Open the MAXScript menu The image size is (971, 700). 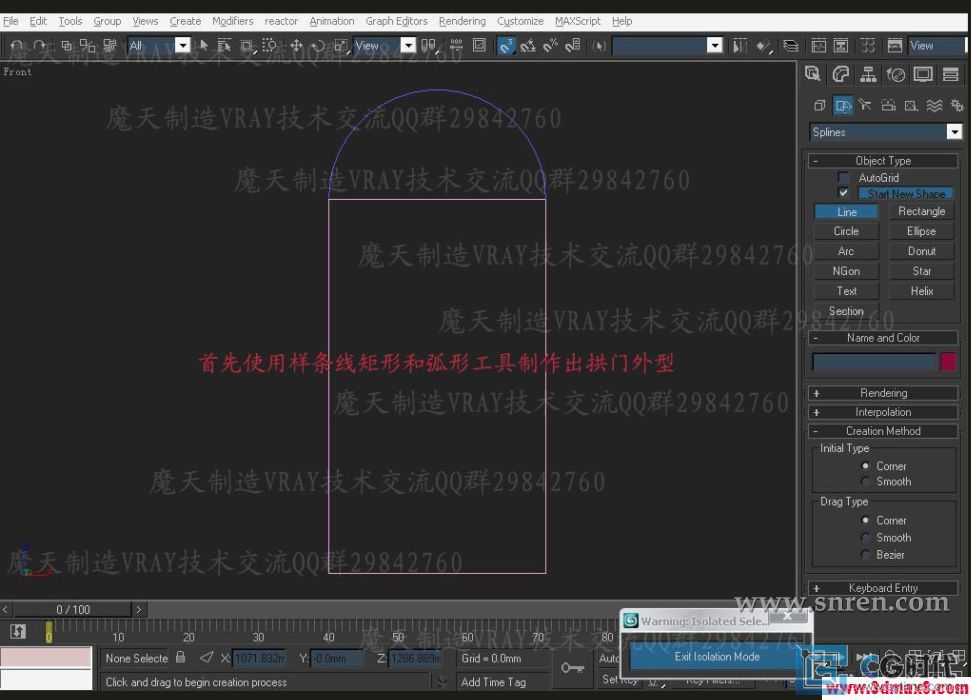tap(577, 21)
